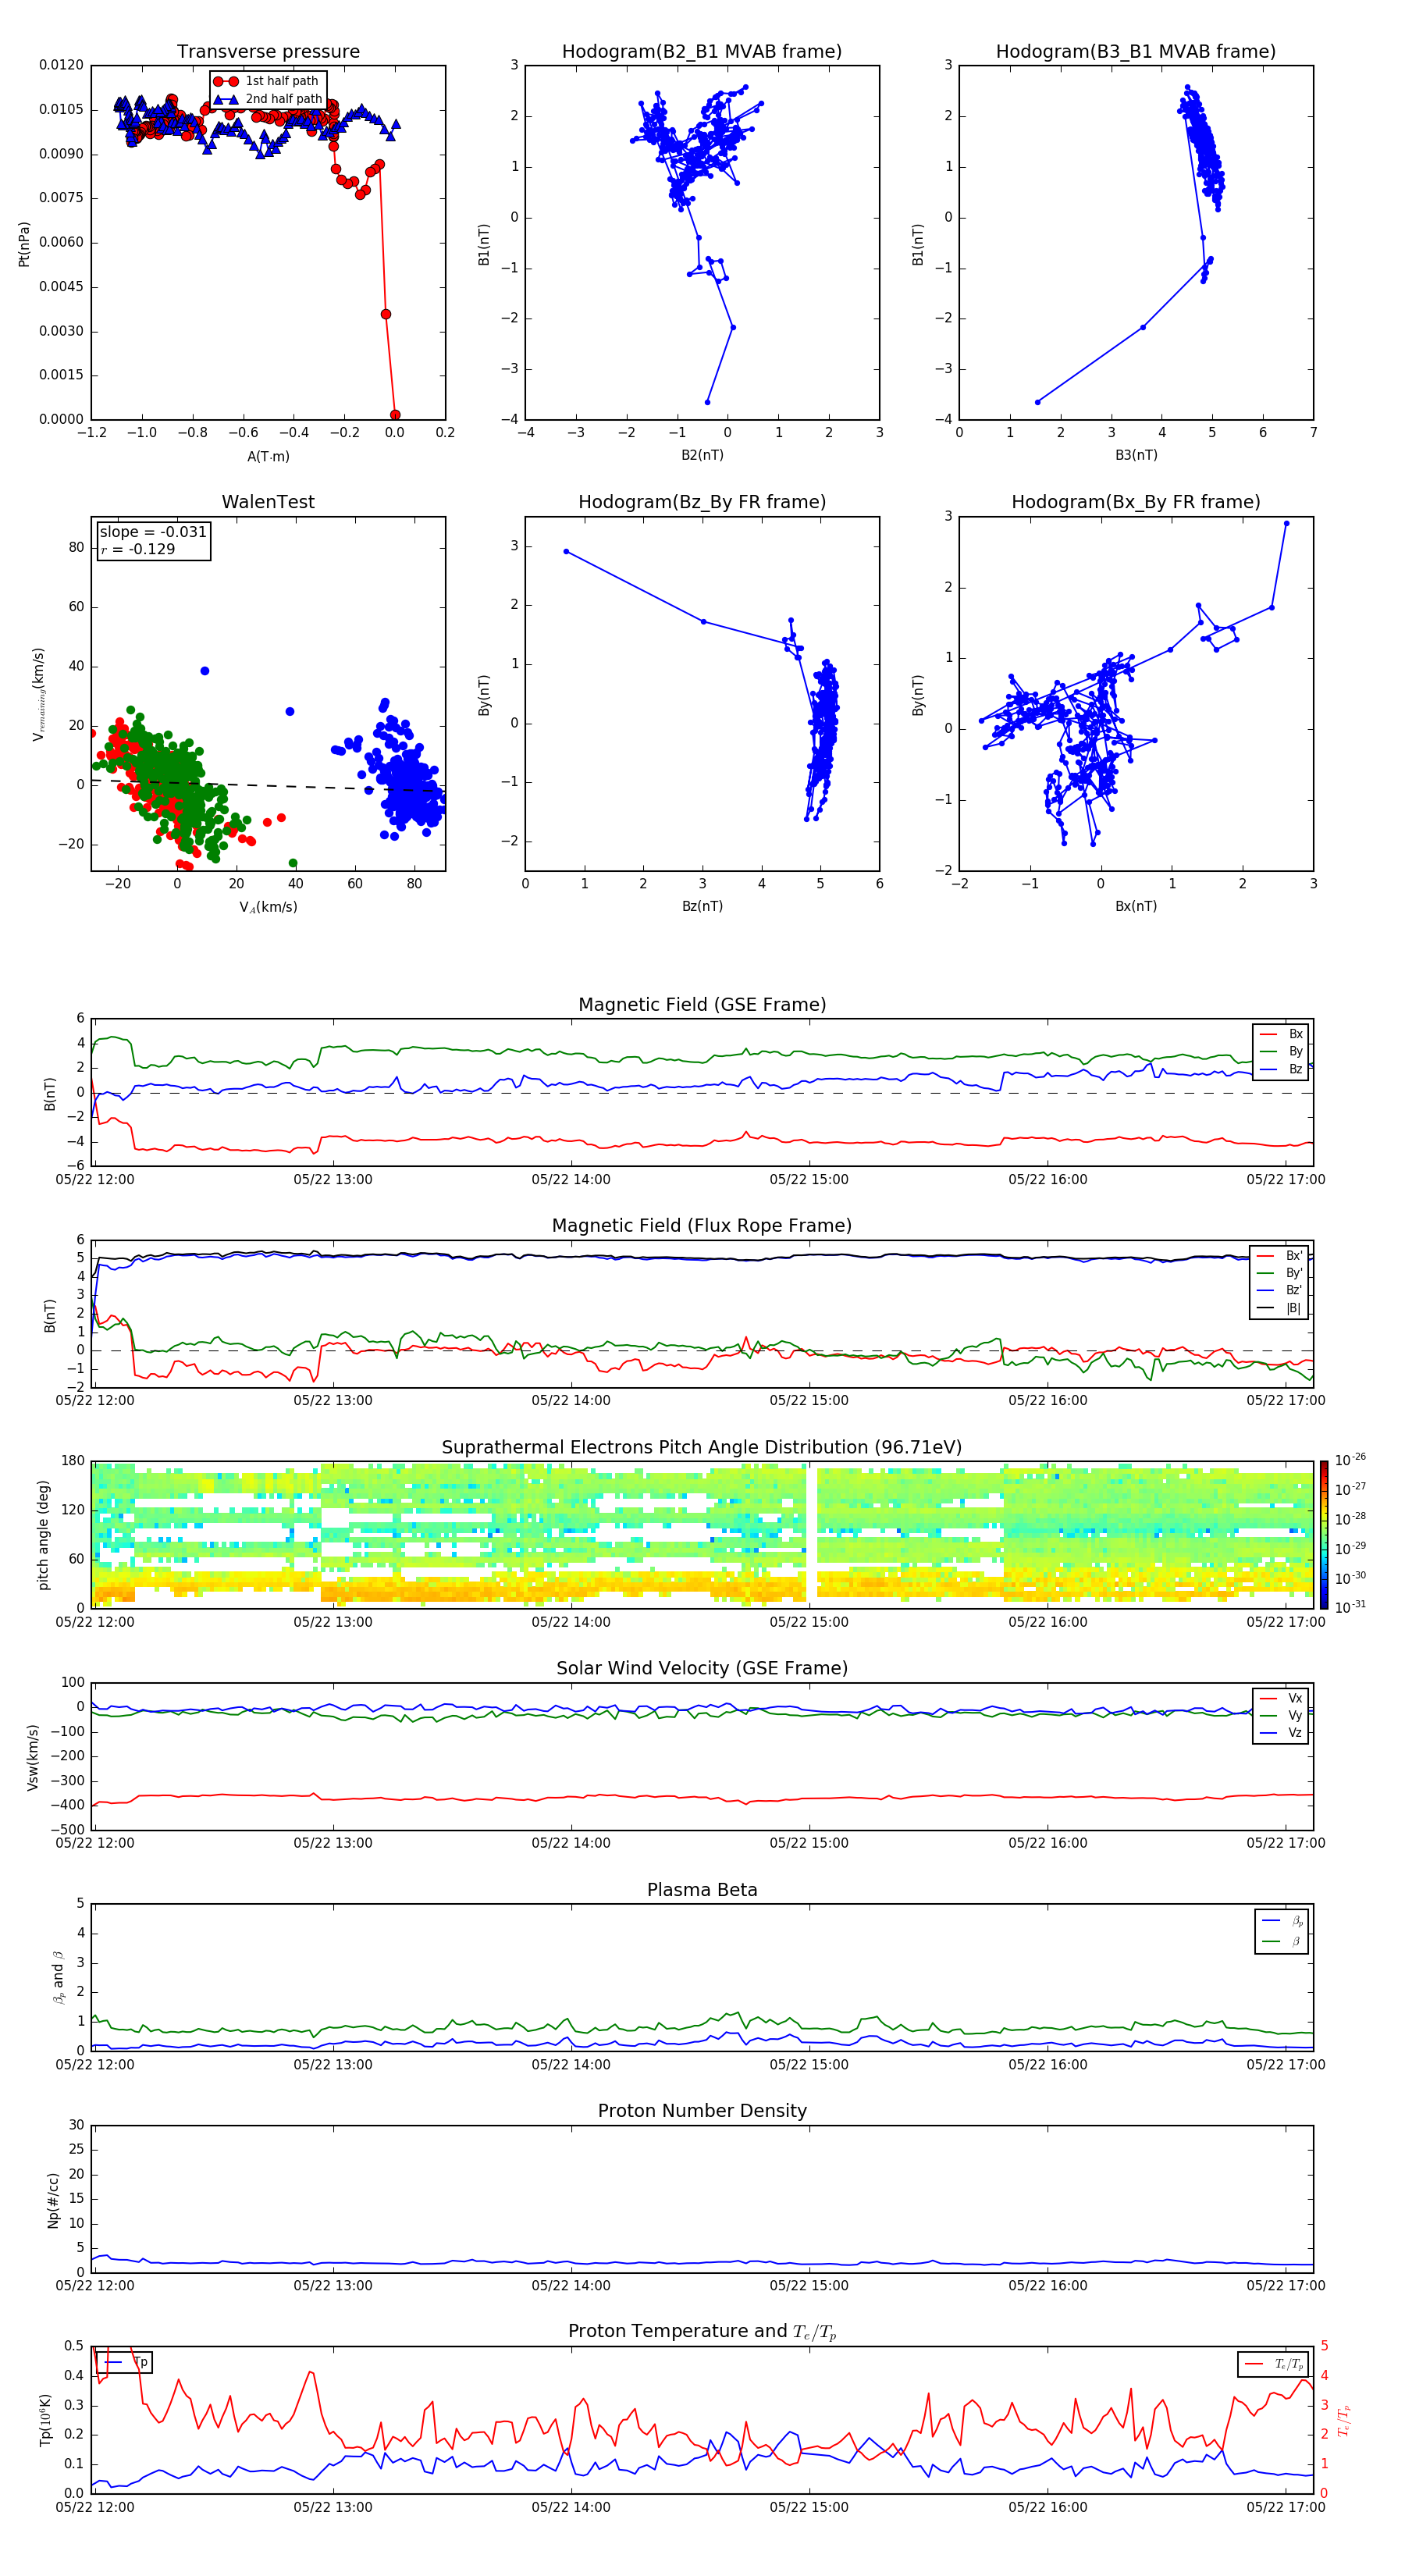Click the "Hodogram(Bz_By FR frame)" title
This screenshot has width=1405, height=2576.
(x=702, y=502)
